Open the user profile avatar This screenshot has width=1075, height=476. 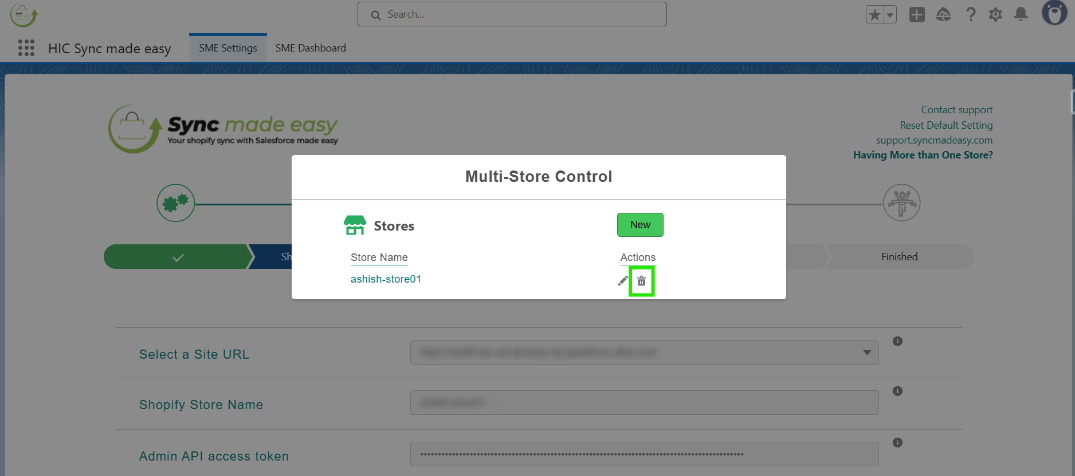(1054, 13)
